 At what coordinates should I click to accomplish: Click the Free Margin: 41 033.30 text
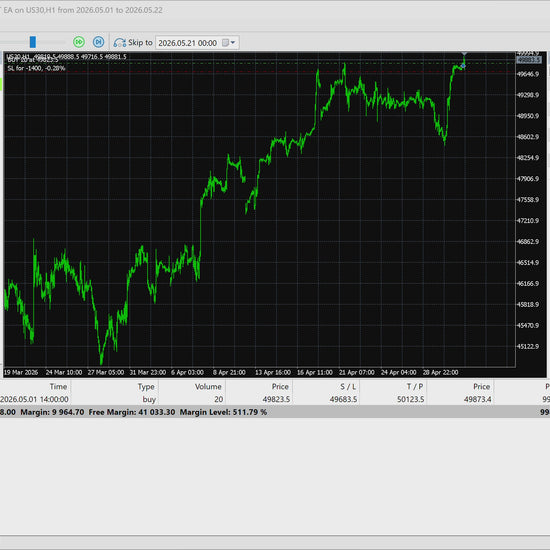coord(132,412)
